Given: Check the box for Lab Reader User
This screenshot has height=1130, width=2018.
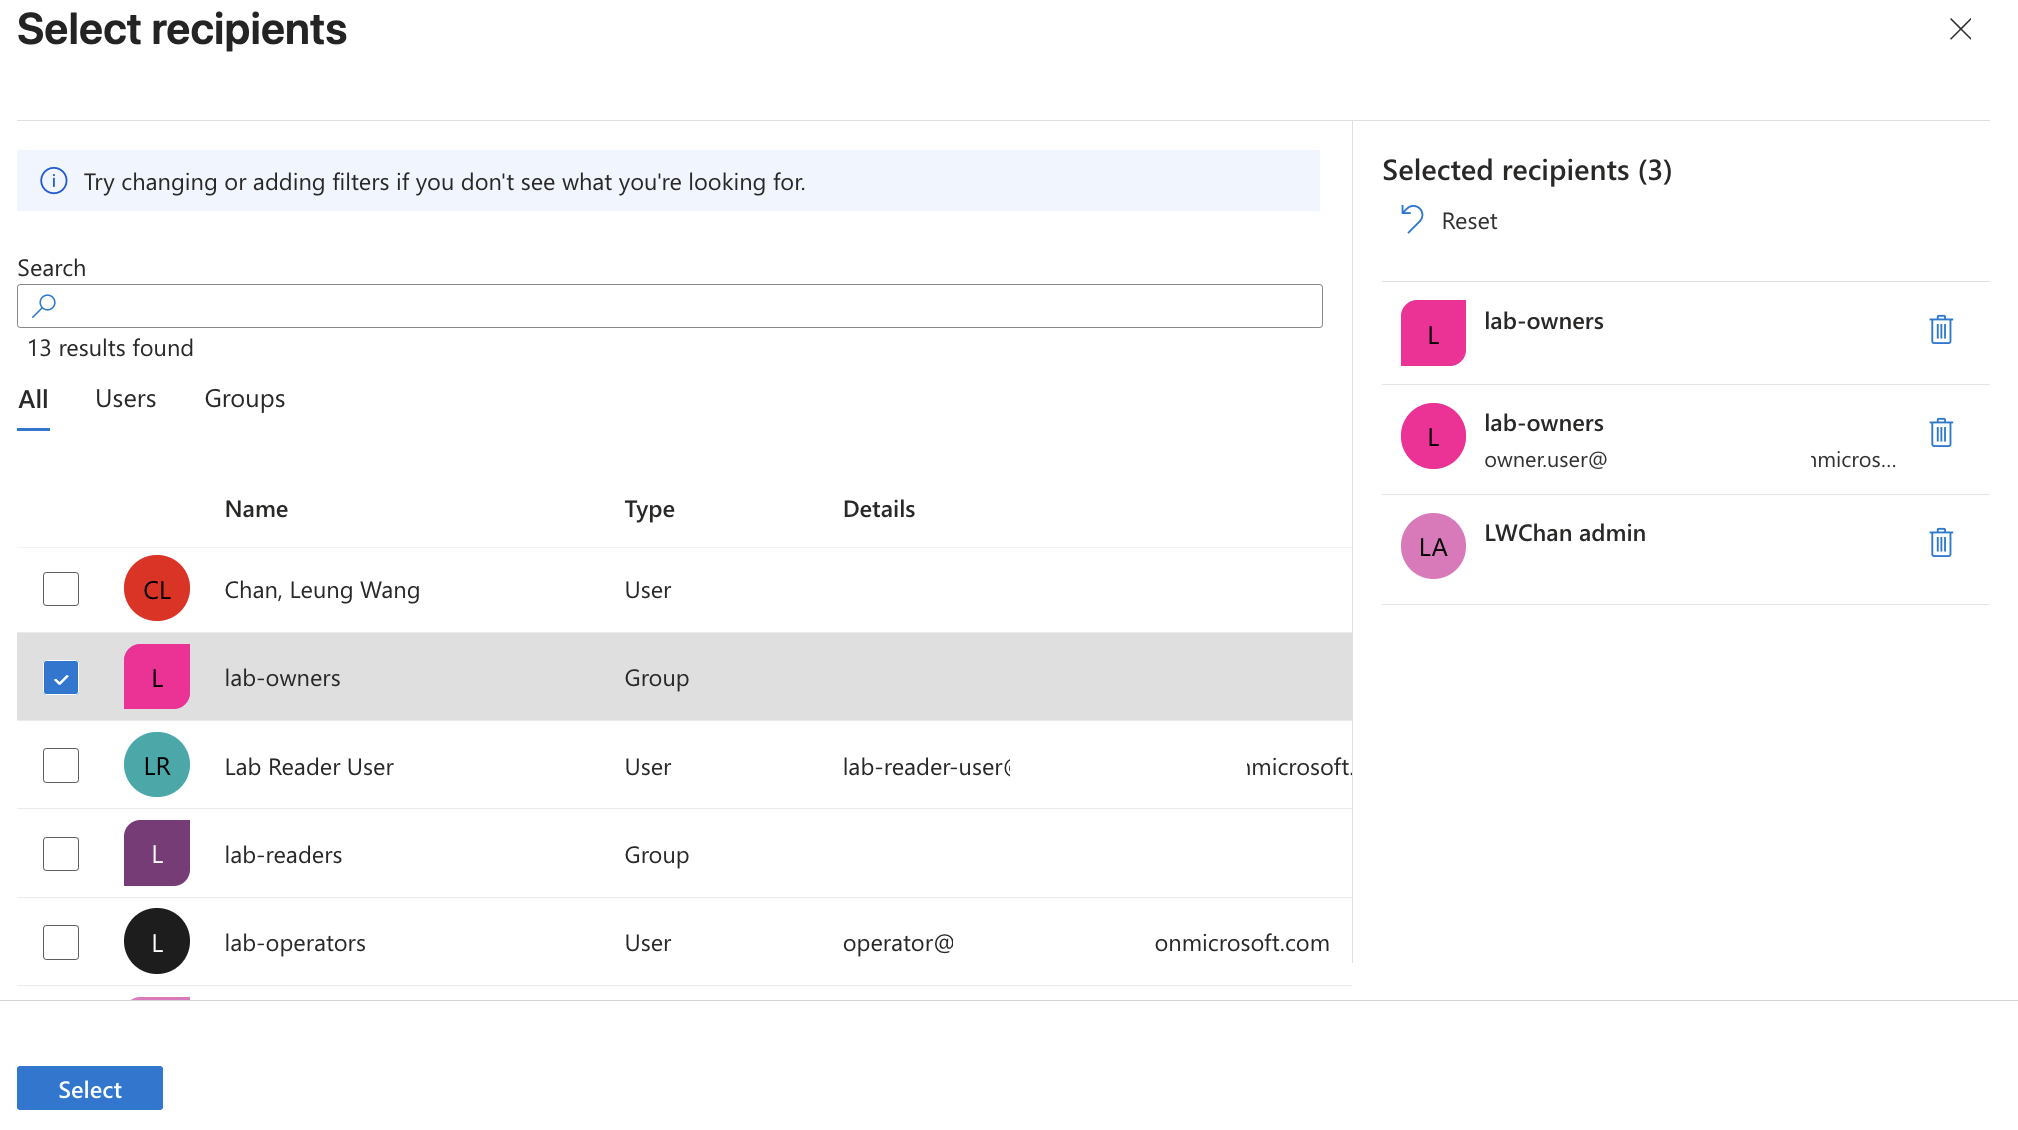Looking at the screenshot, I should coord(61,766).
